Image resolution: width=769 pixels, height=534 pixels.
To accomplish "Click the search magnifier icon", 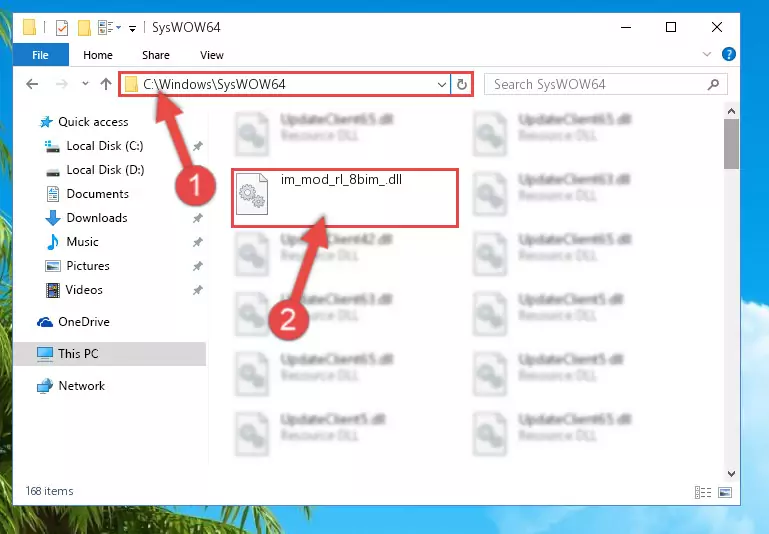I will [x=713, y=84].
